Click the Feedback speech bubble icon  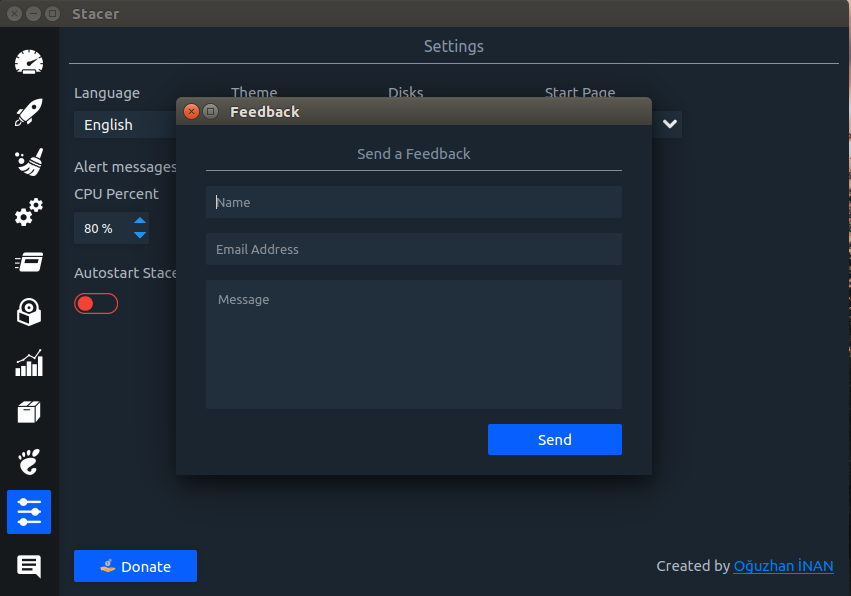click(x=29, y=566)
